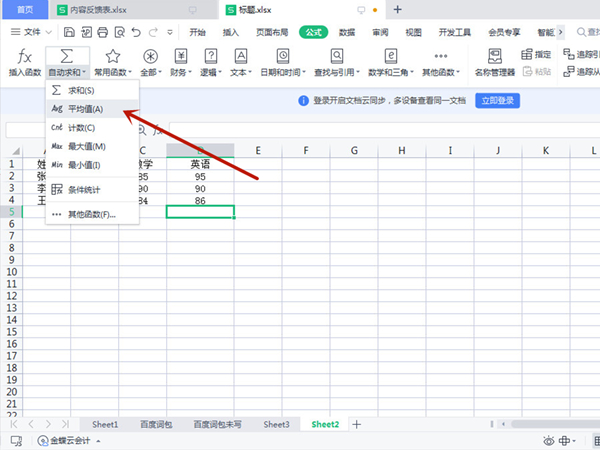600x450 pixels.
Task: Expand the AutoSum dropdown arrow
Action: coord(87,72)
